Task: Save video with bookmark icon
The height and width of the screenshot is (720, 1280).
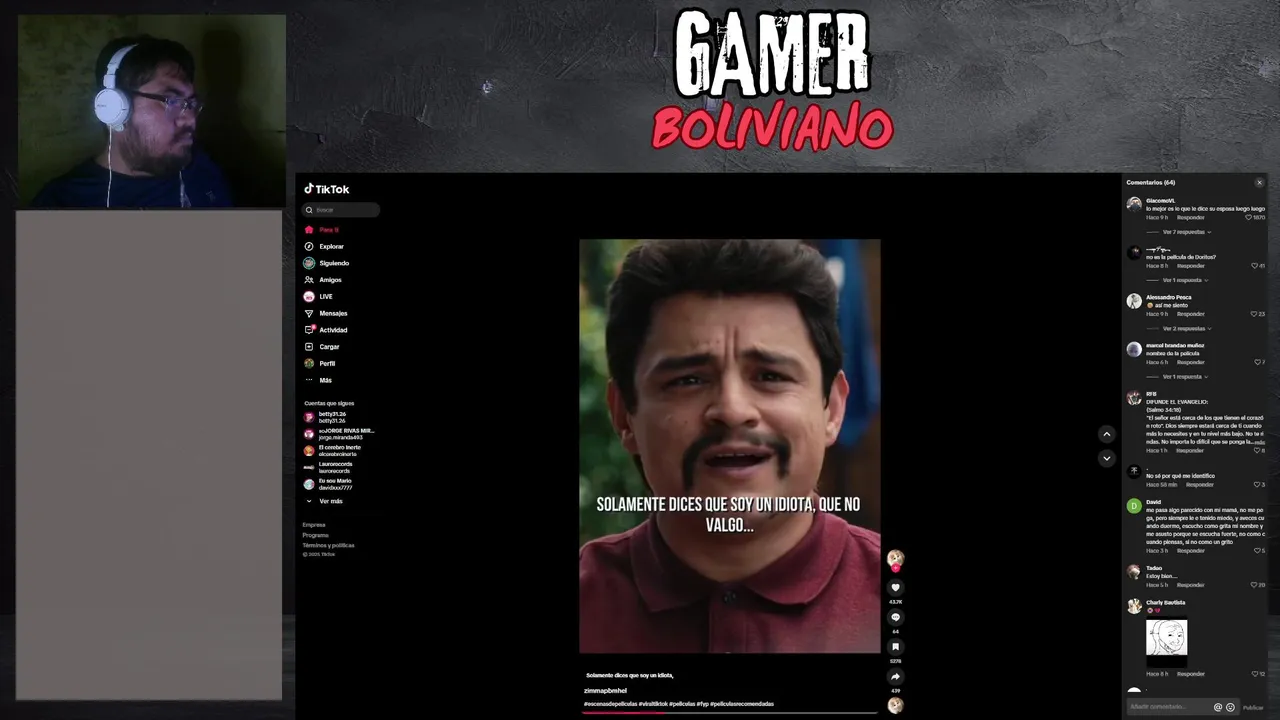Action: point(895,647)
